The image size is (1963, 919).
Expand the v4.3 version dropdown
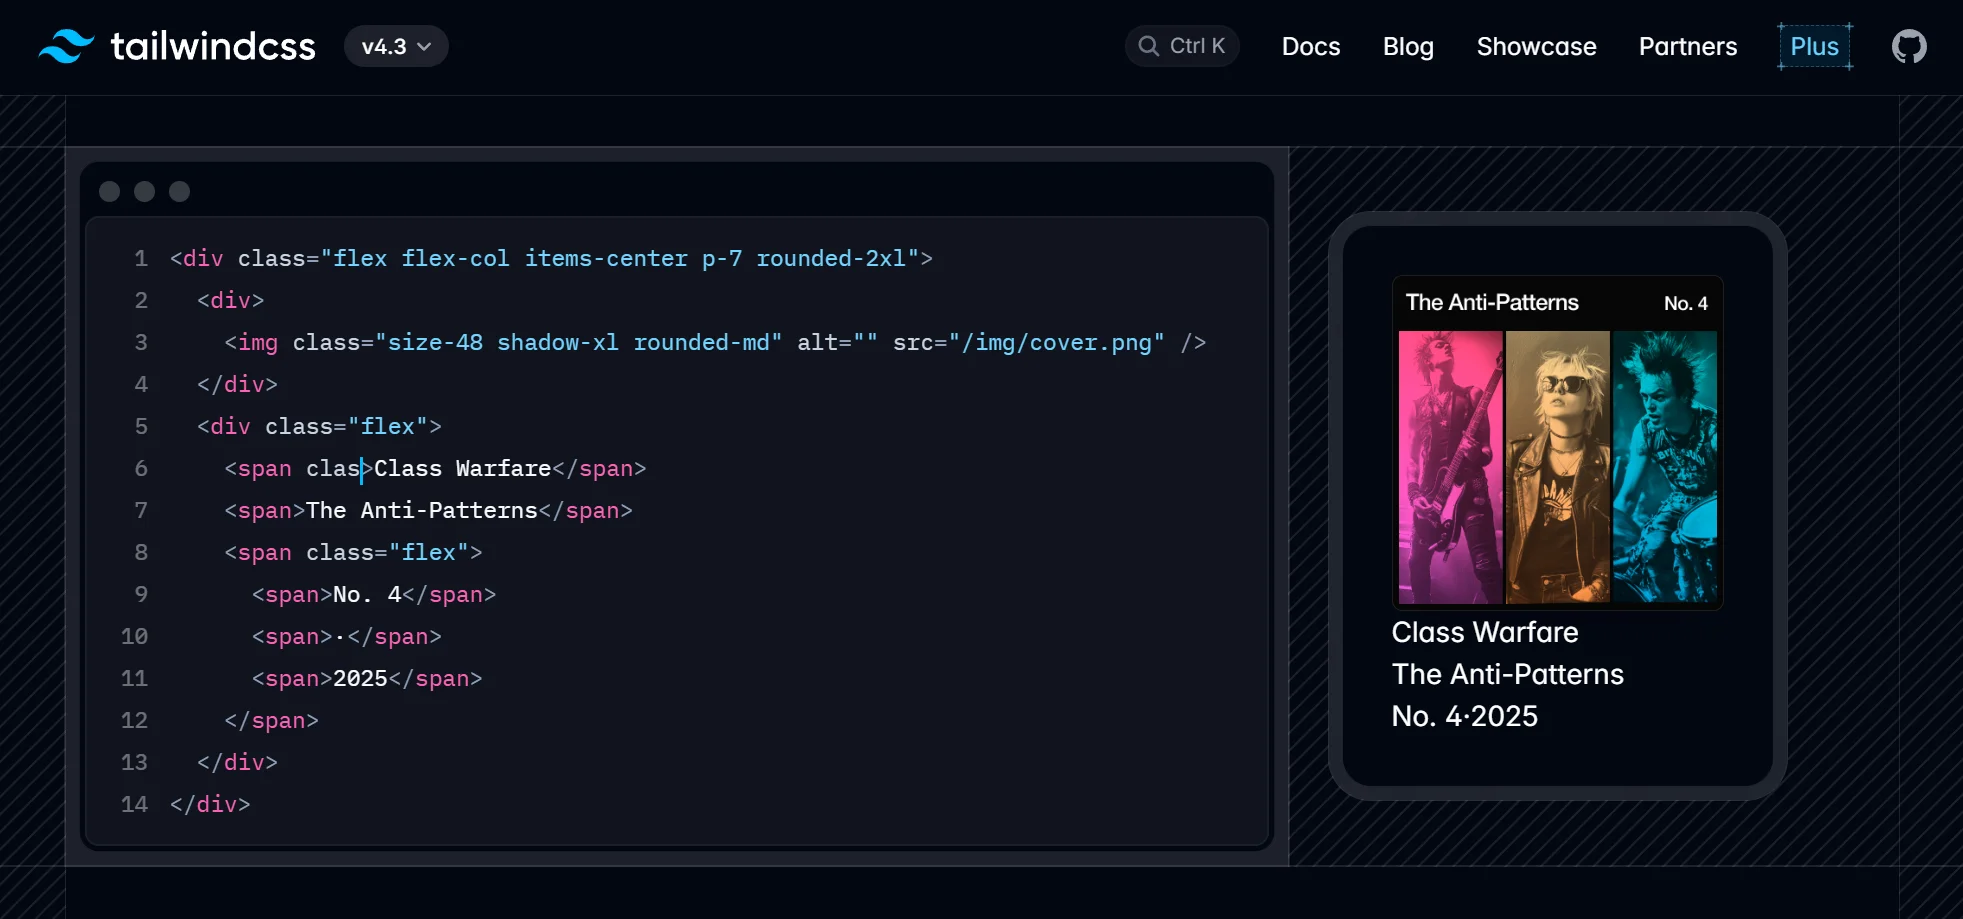click(396, 46)
